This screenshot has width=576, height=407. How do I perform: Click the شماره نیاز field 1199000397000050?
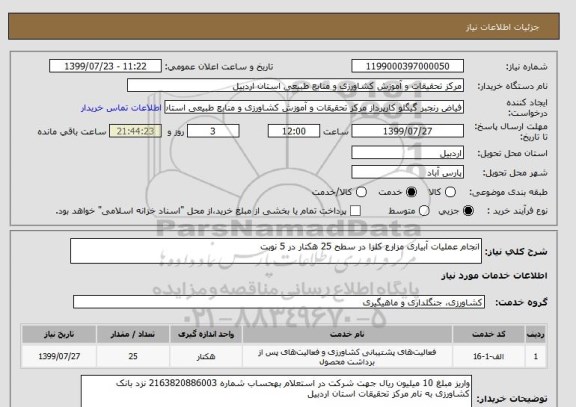point(407,66)
